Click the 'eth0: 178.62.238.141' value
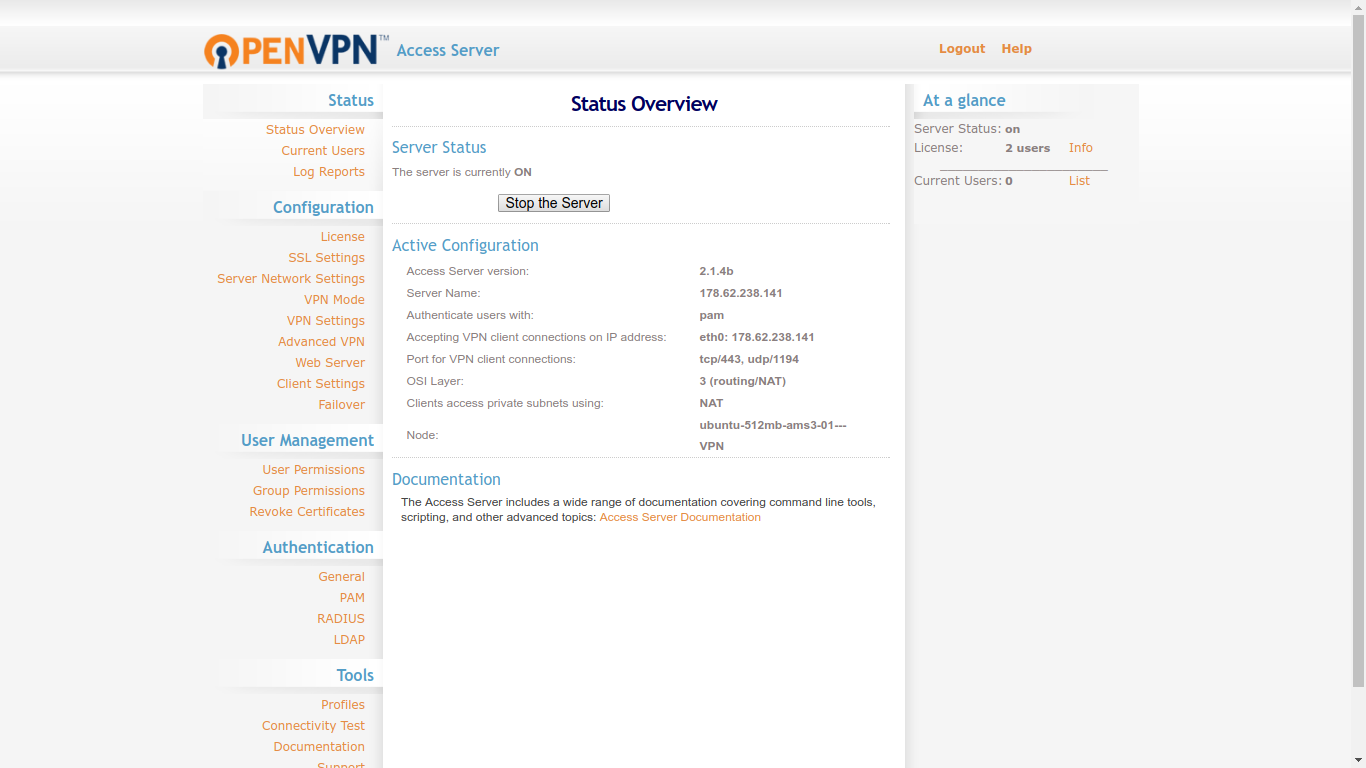The height and width of the screenshot is (768, 1366). [757, 338]
